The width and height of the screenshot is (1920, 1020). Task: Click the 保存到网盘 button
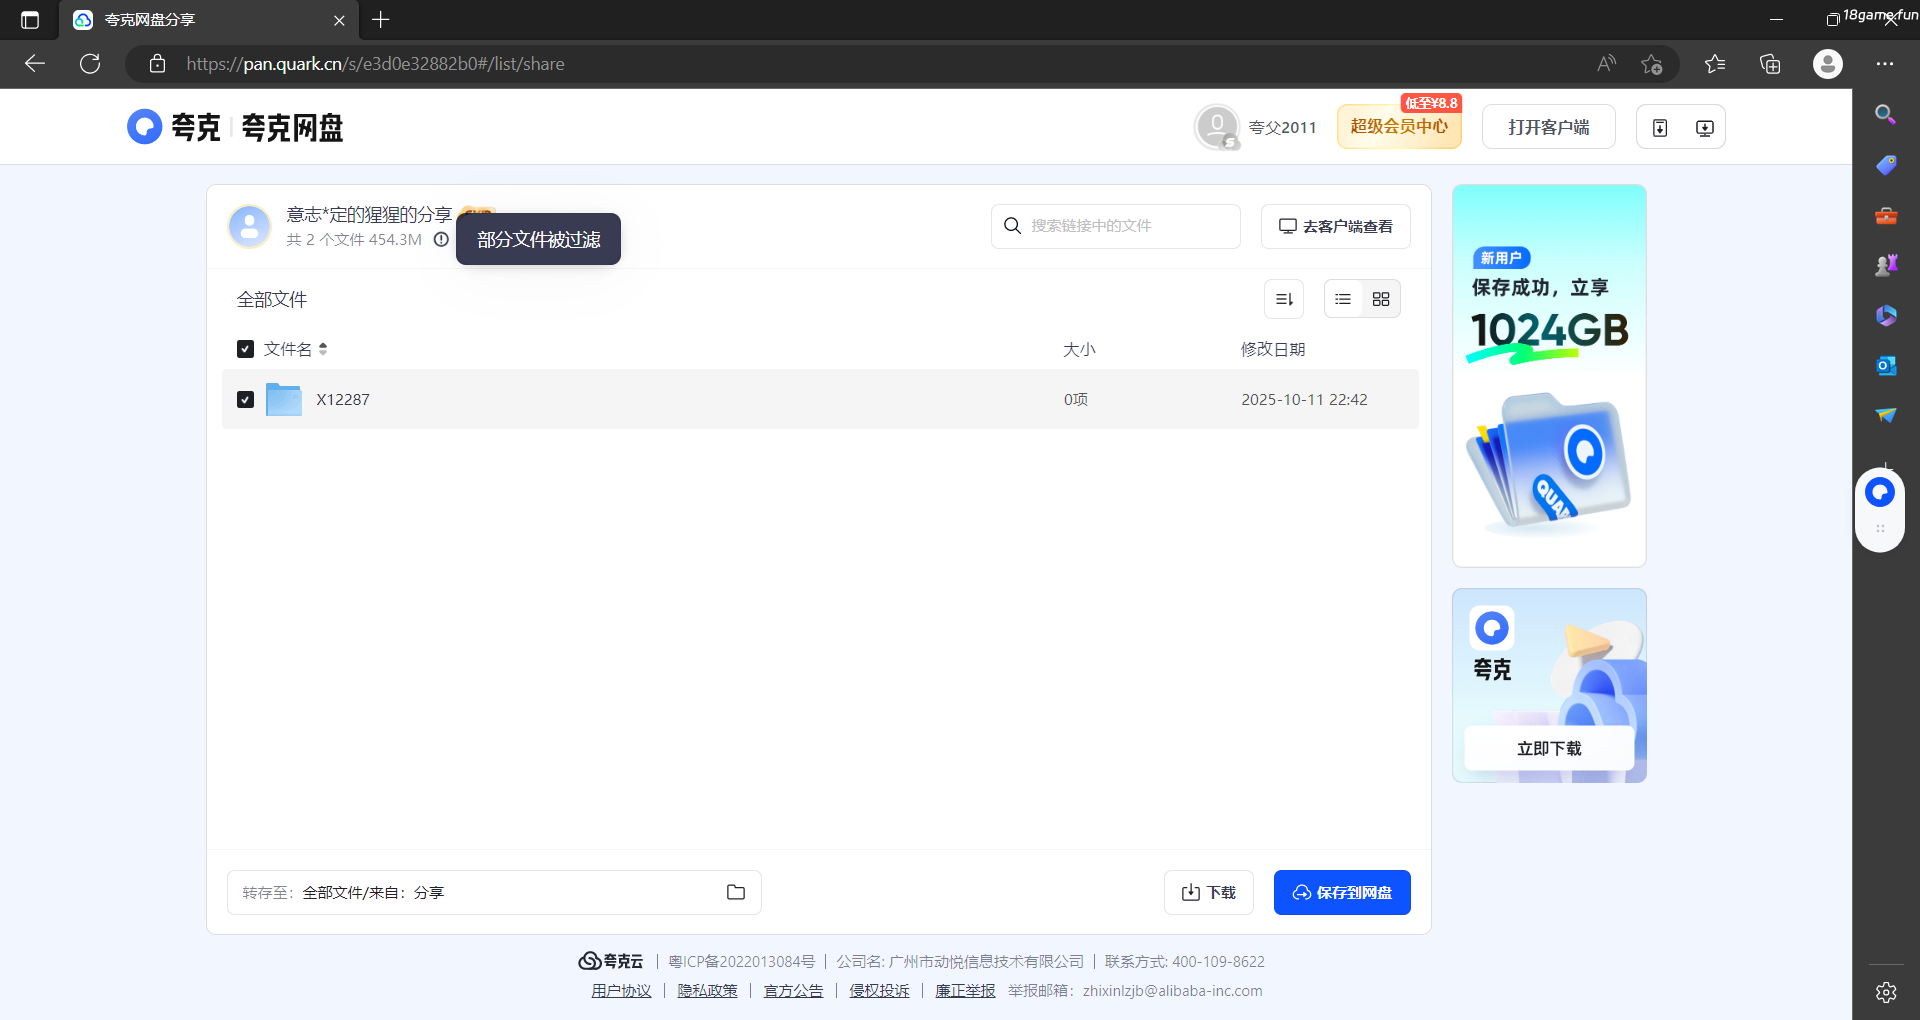pyautogui.click(x=1341, y=892)
